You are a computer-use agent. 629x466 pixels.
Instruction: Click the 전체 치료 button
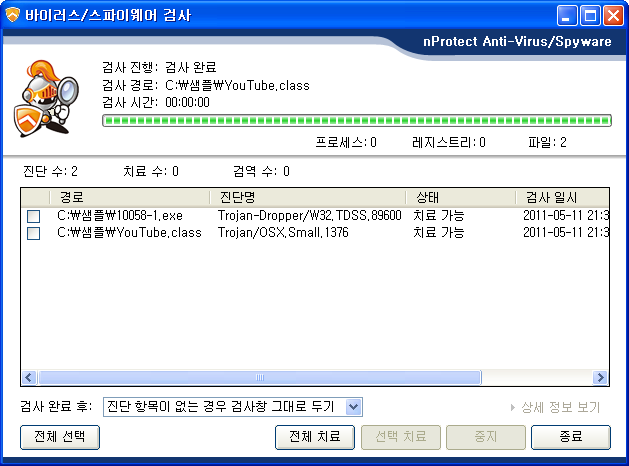314,437
